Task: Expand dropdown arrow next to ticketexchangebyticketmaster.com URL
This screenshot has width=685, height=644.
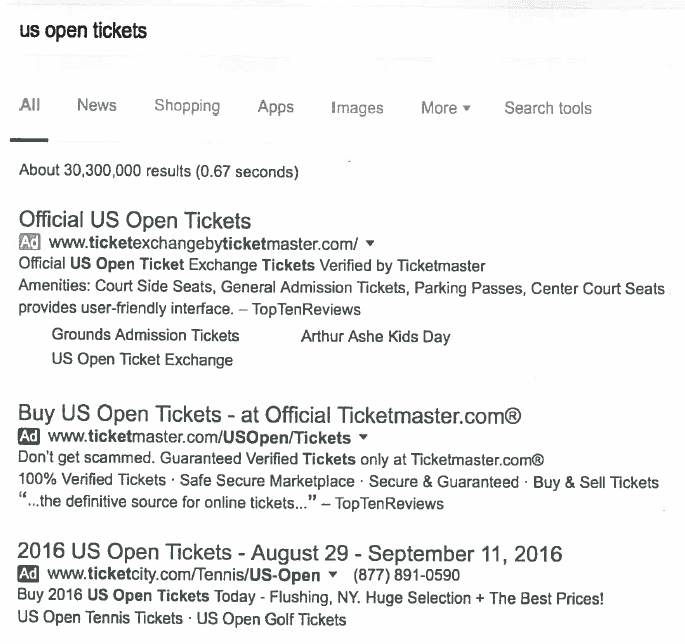Action: coord(370,243)
